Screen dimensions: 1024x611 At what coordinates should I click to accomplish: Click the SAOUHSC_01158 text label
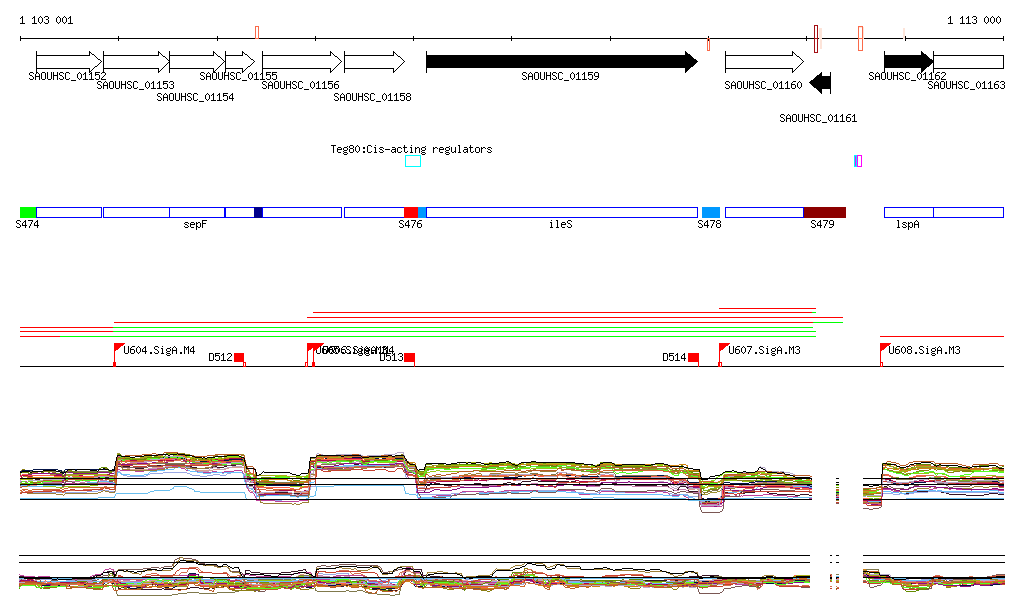click(372, 97)
